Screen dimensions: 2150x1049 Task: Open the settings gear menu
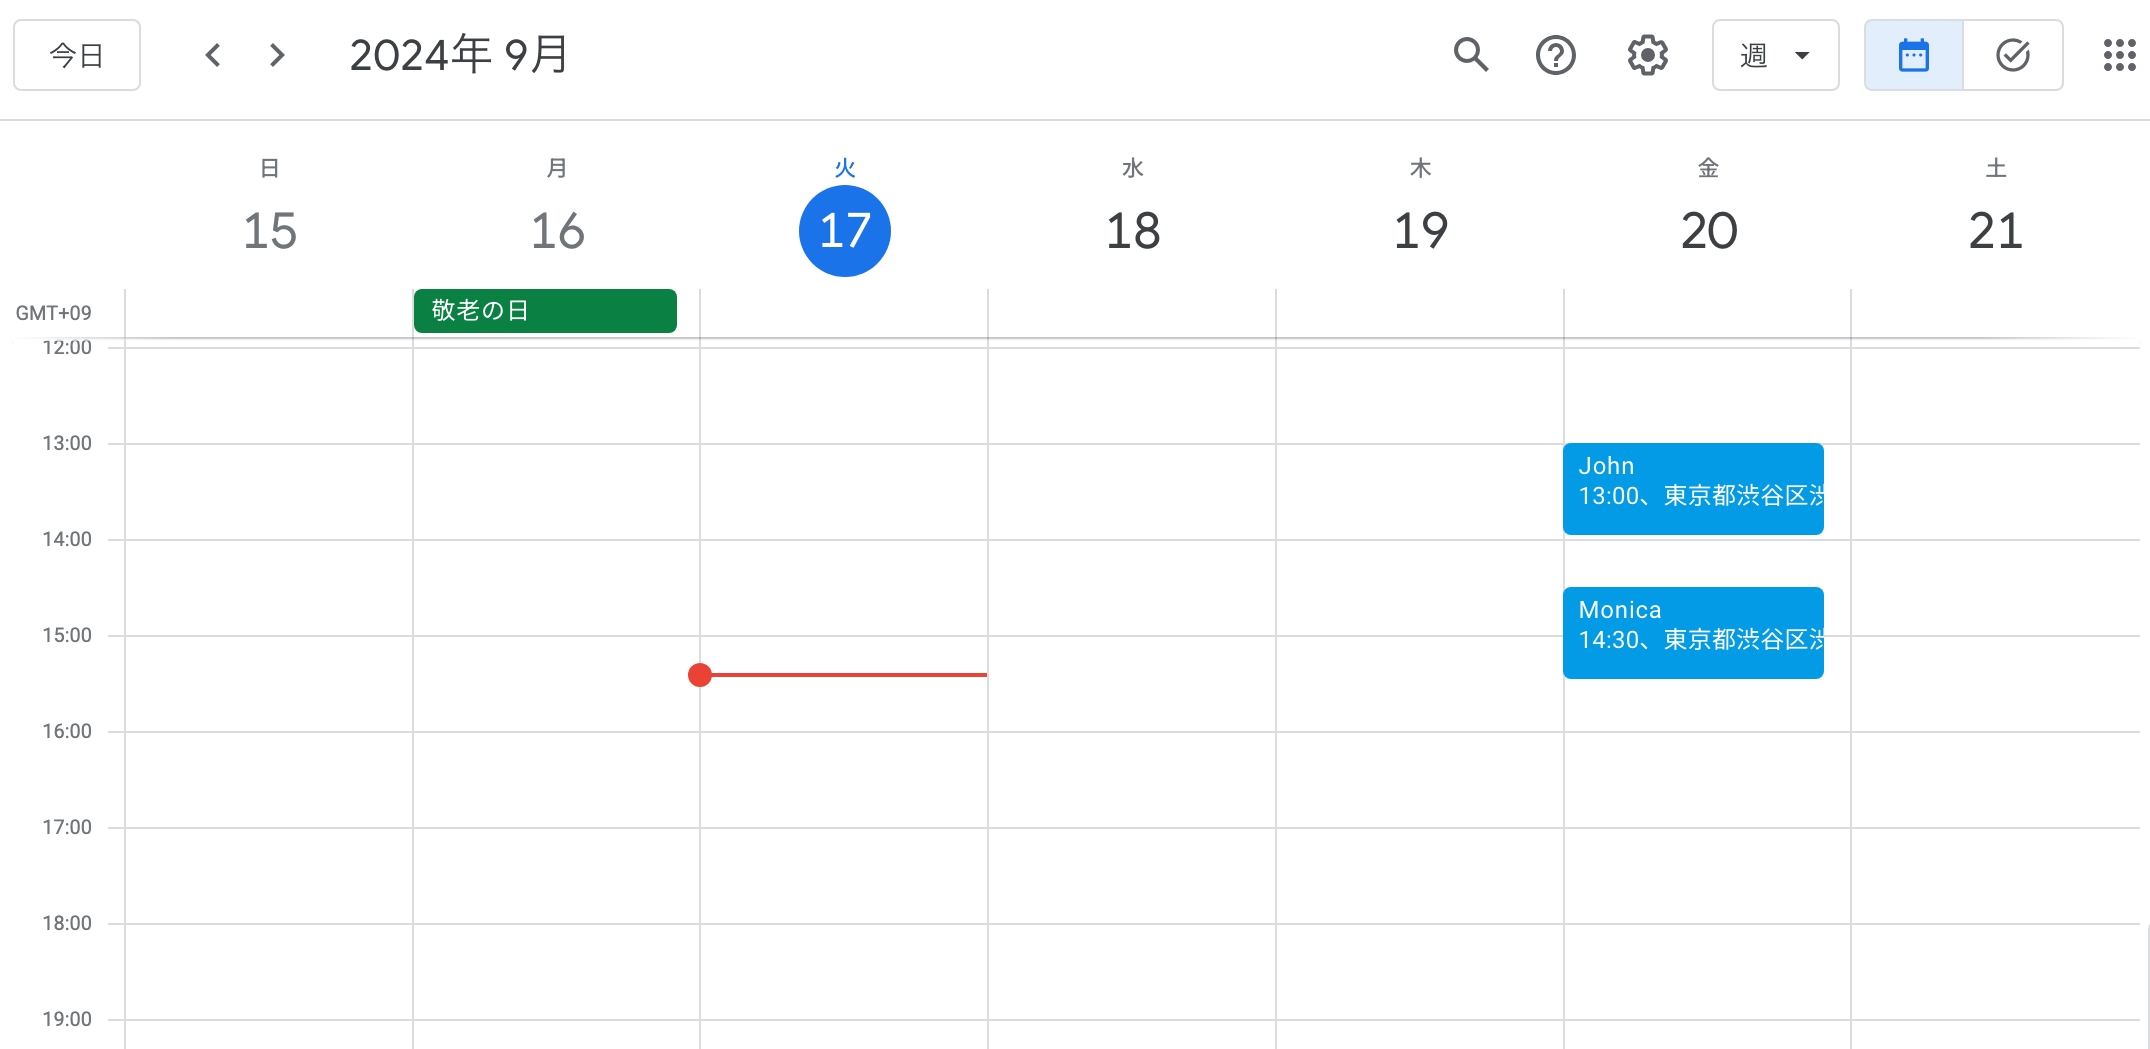[x=1647, y=55]
